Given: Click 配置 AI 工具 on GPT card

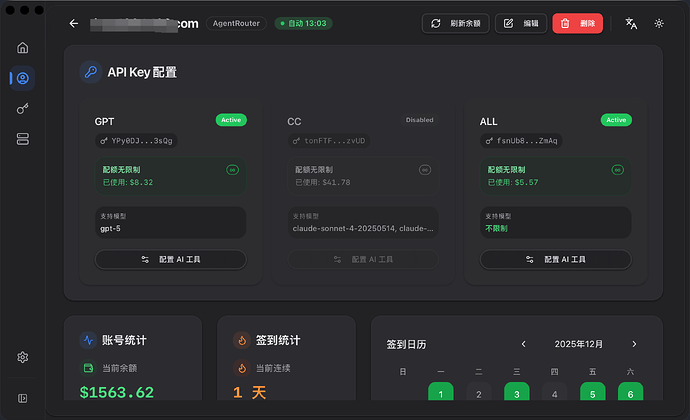Looking at the screenshot, I should pos(171,259).
